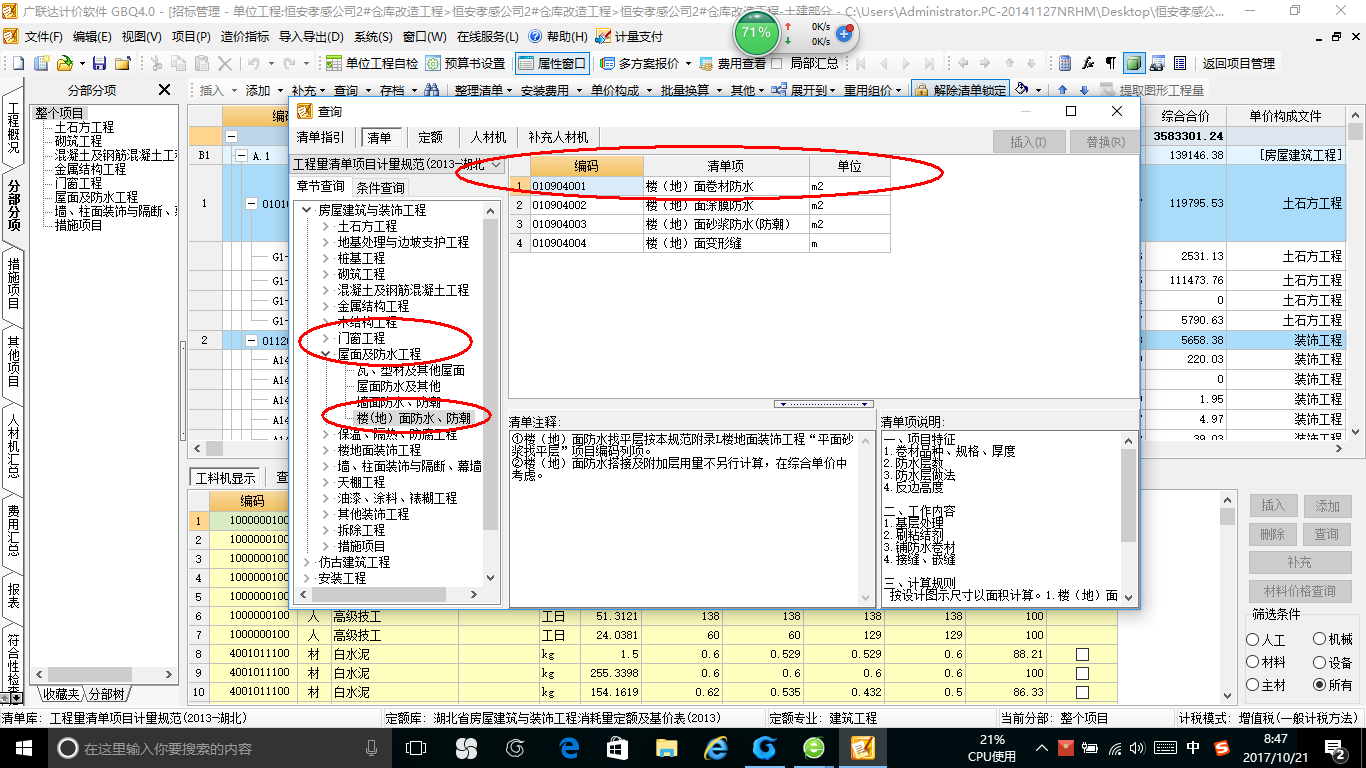Click query tree vertical scrollbar
The height and width of the screenshot is (768, 1366).
click(490, 393)
